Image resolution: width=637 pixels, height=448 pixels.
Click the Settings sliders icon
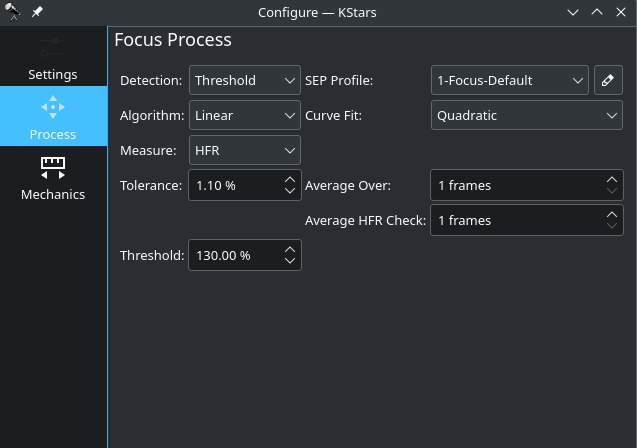[53, 47]
